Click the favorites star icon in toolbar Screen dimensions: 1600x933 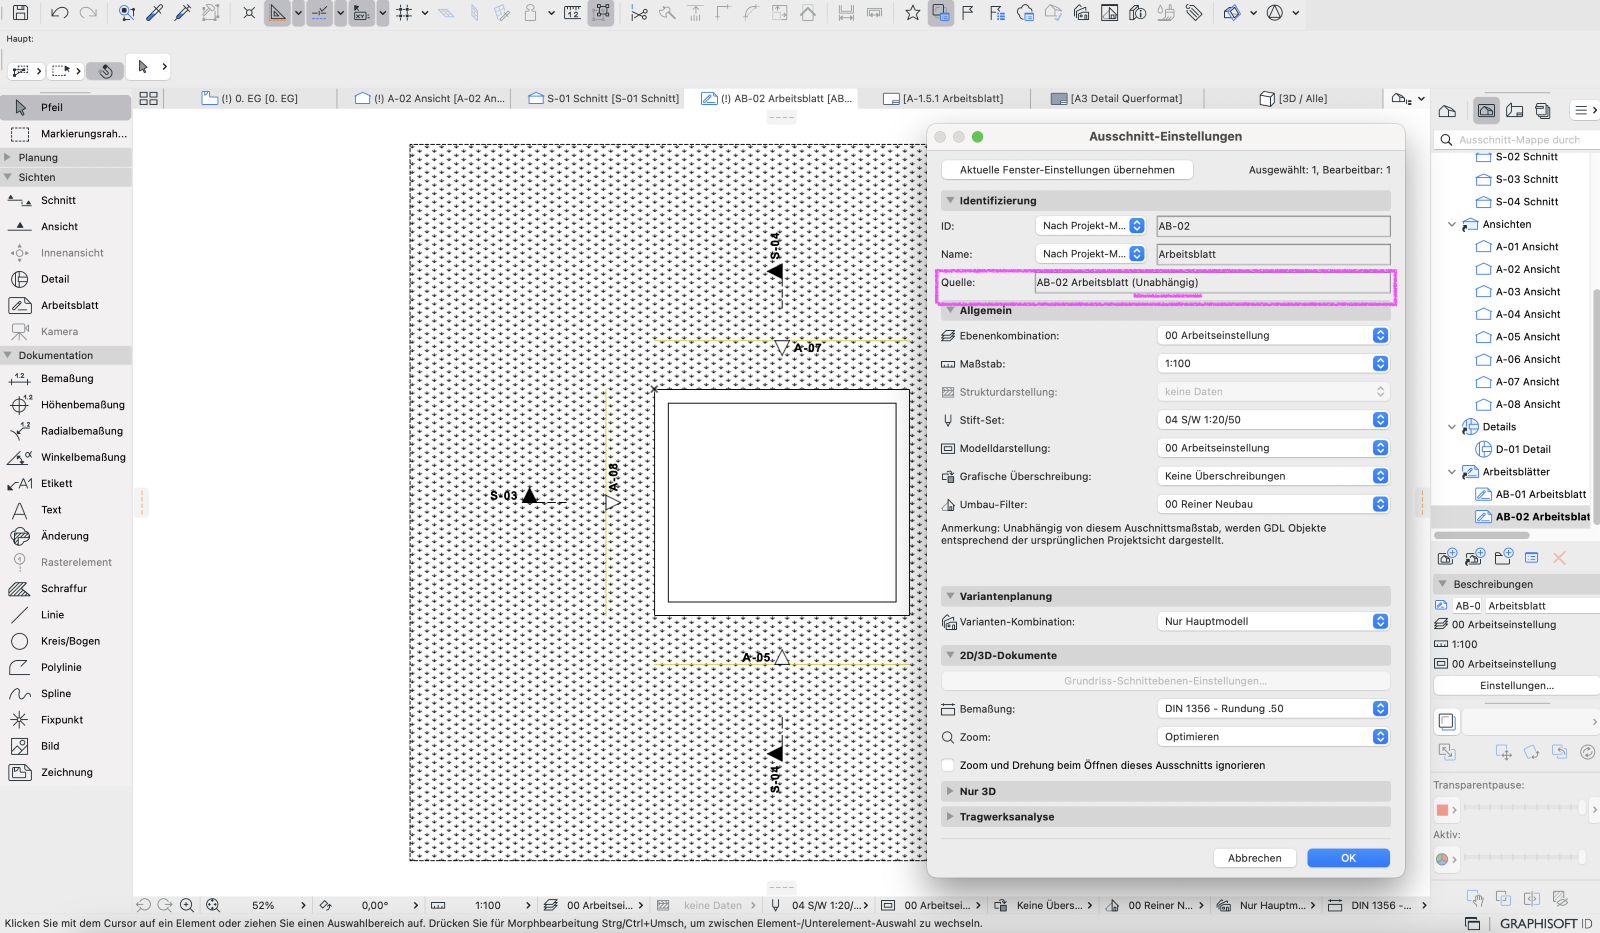[912, 13]
